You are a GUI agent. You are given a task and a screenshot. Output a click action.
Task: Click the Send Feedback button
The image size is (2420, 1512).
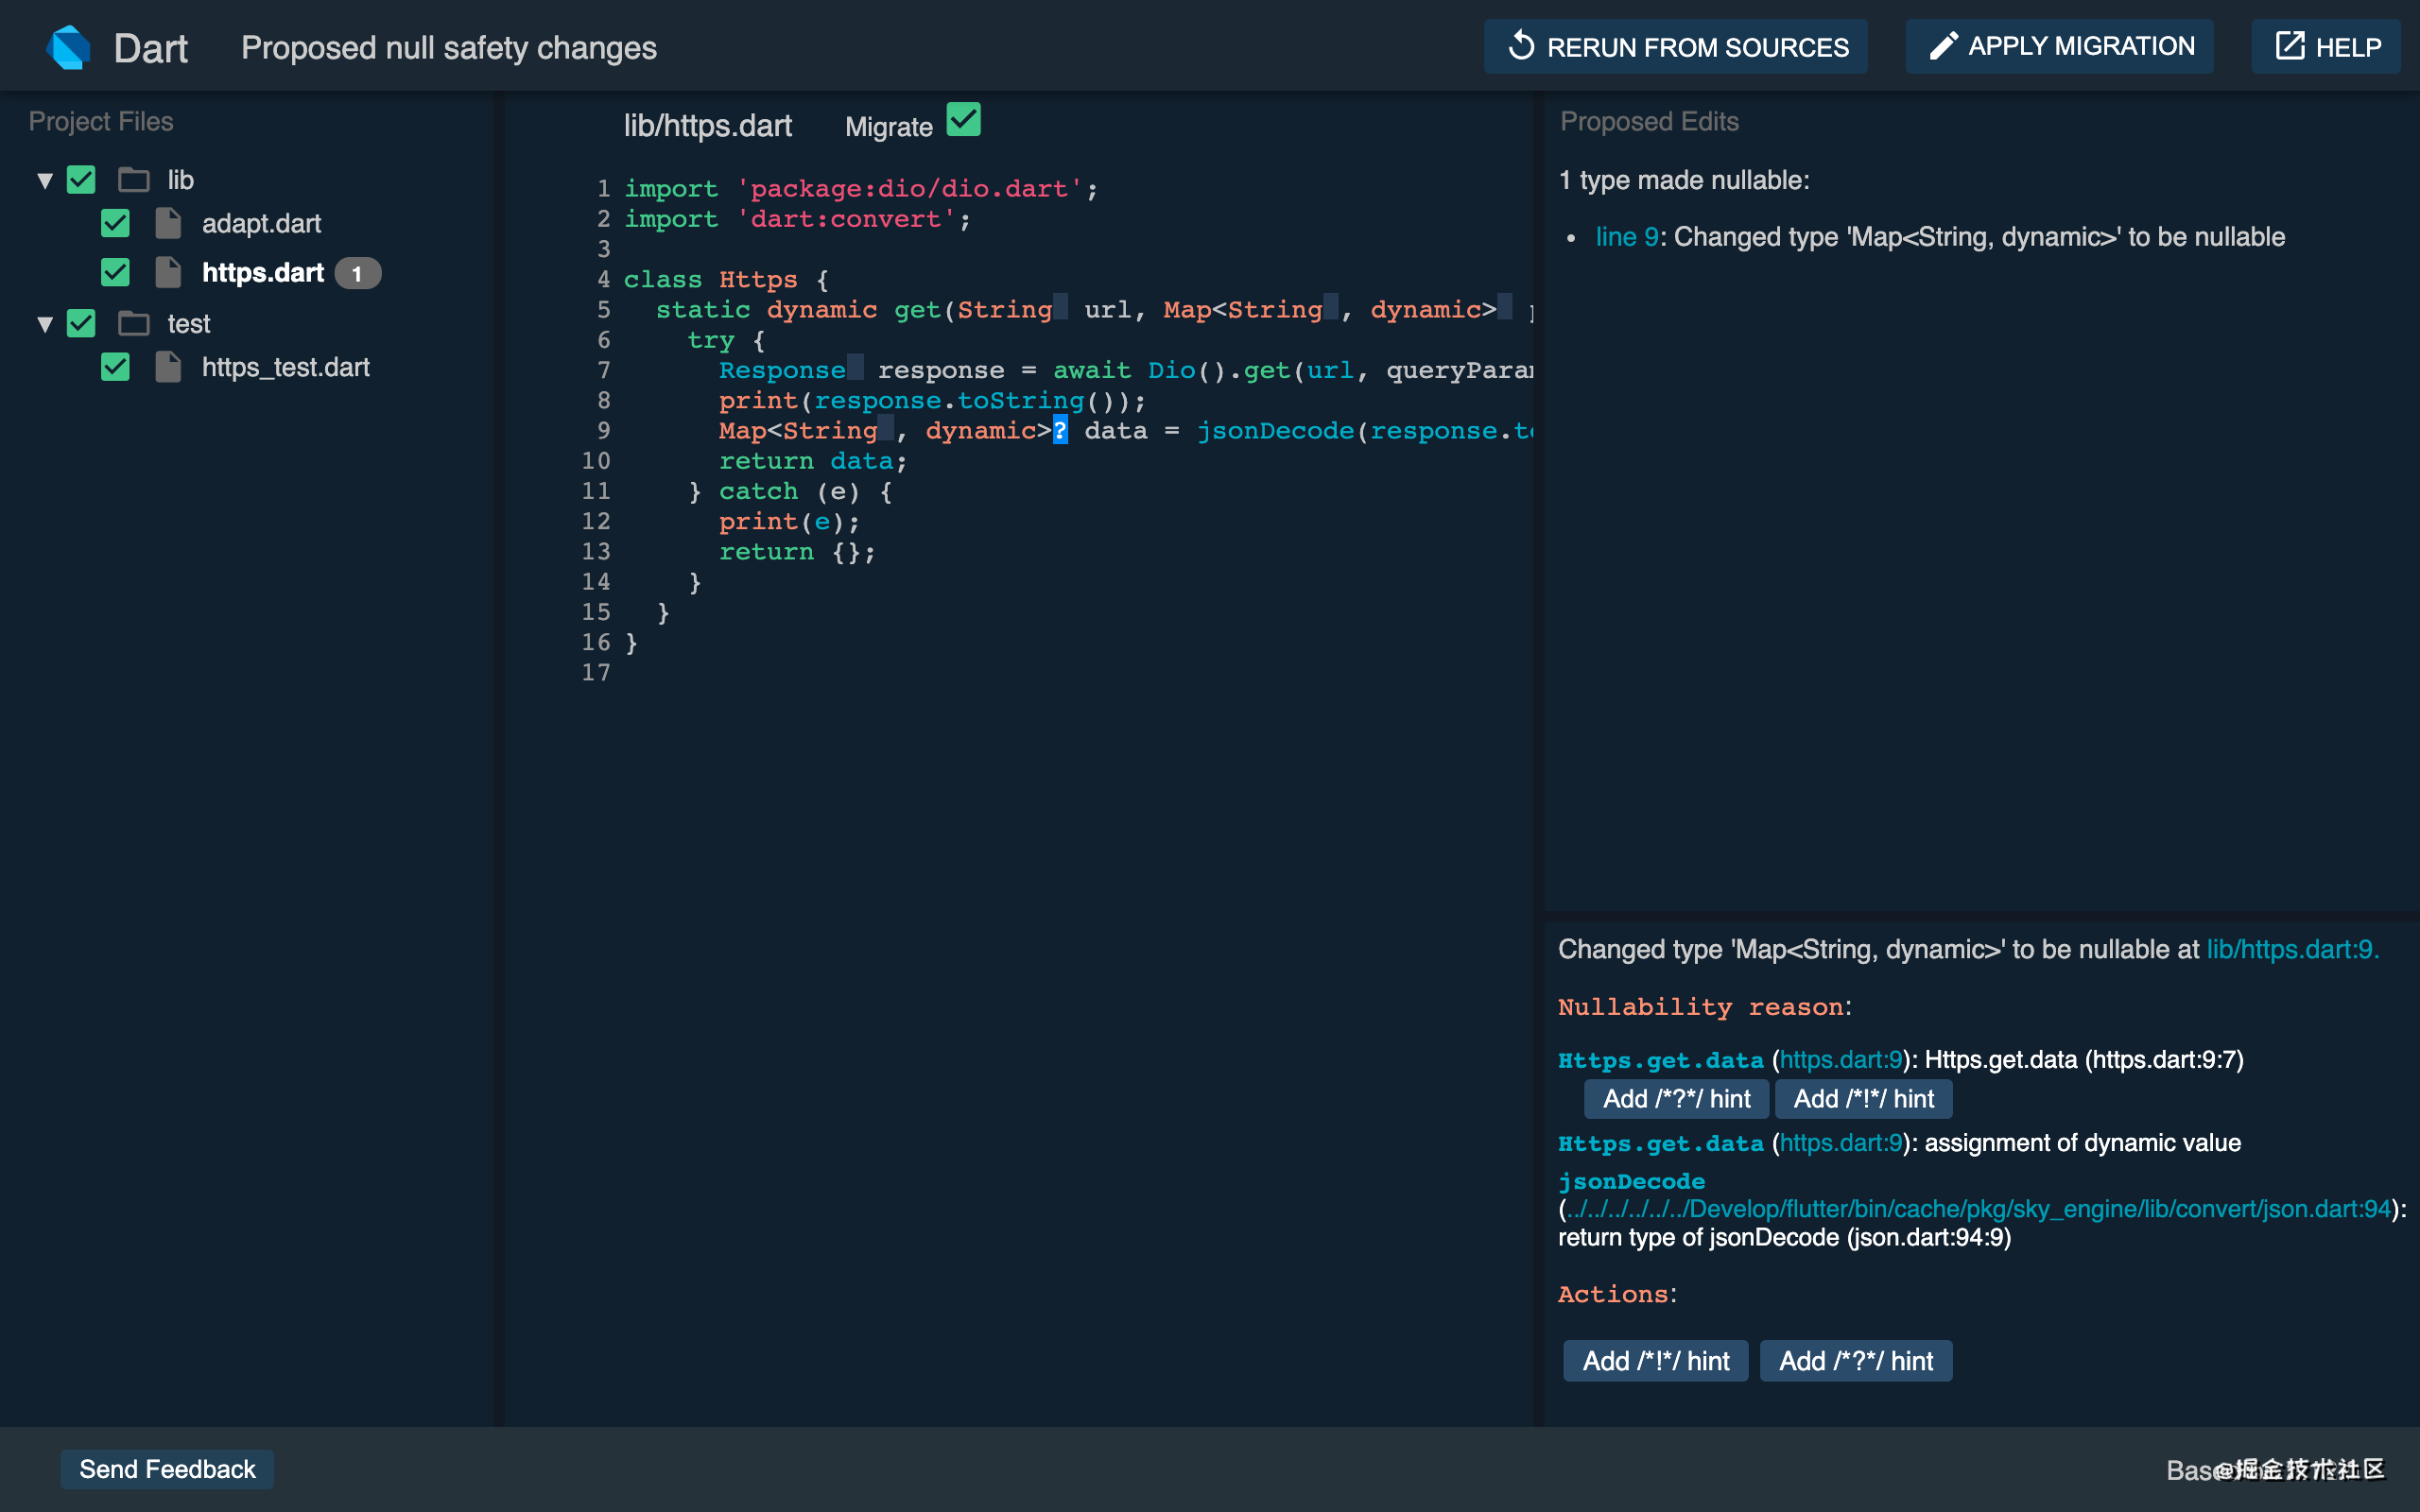point(167,1469)
